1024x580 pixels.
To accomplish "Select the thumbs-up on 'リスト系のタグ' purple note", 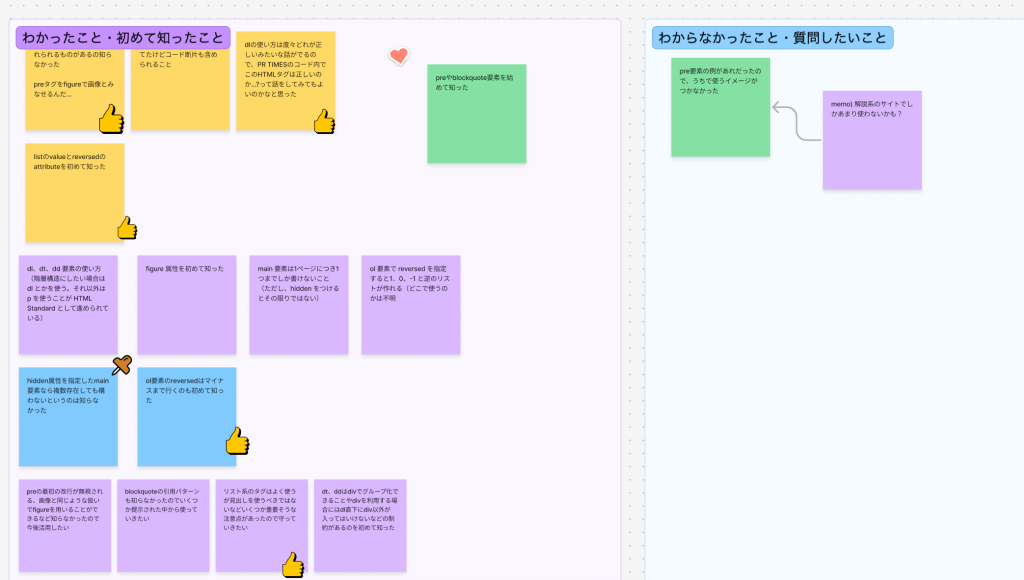I will click(x=292, y=566).
